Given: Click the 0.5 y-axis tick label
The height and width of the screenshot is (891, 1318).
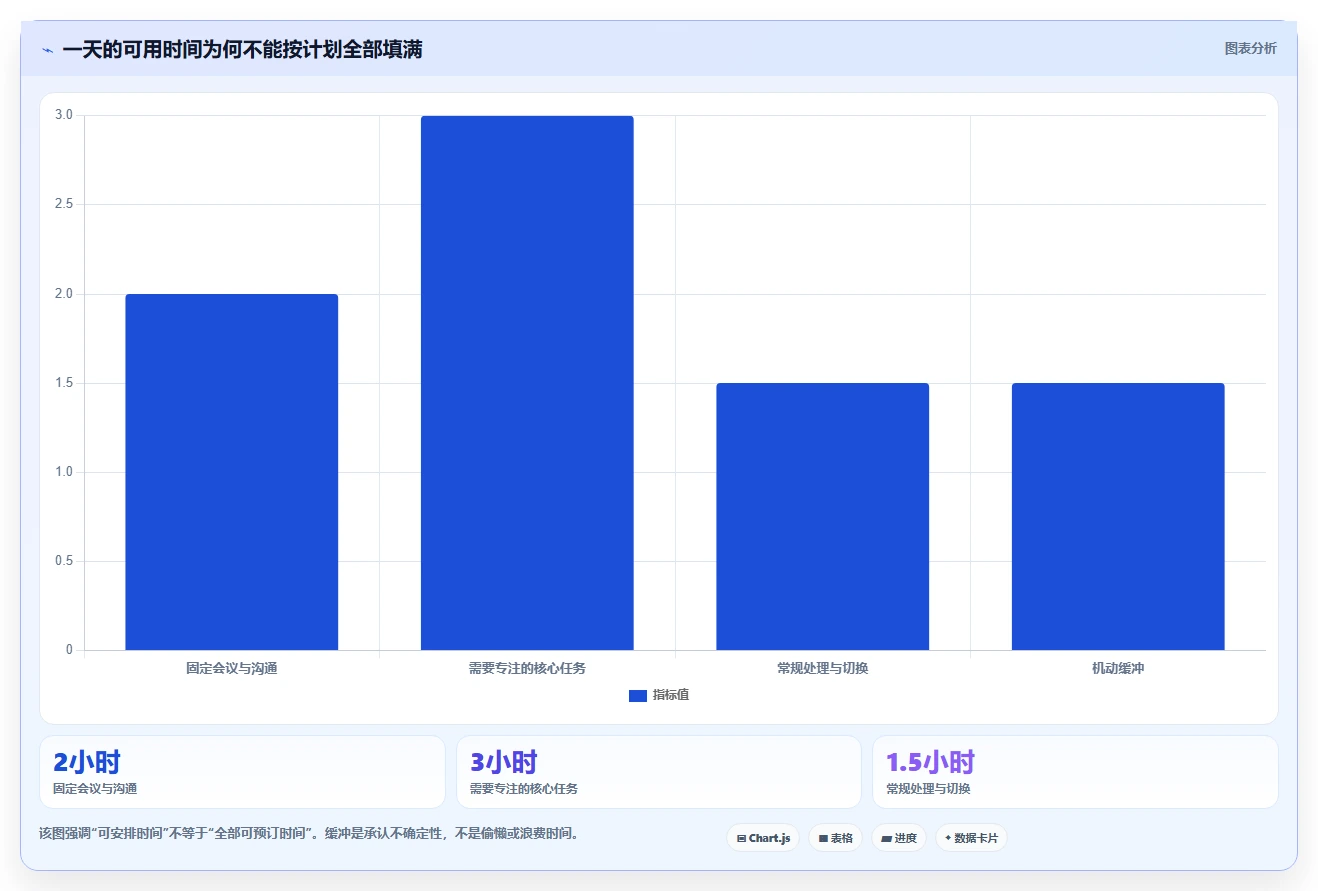Looking at the screenshot, I should click(64, 561).
